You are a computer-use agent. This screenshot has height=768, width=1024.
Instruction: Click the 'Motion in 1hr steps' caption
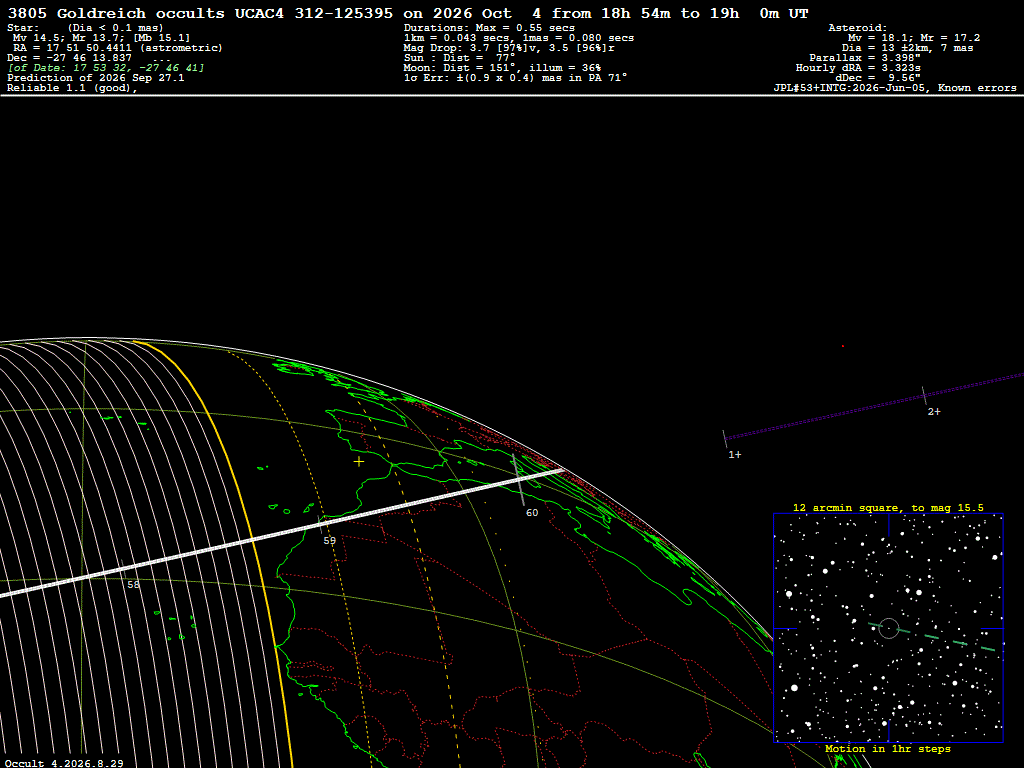888,749
